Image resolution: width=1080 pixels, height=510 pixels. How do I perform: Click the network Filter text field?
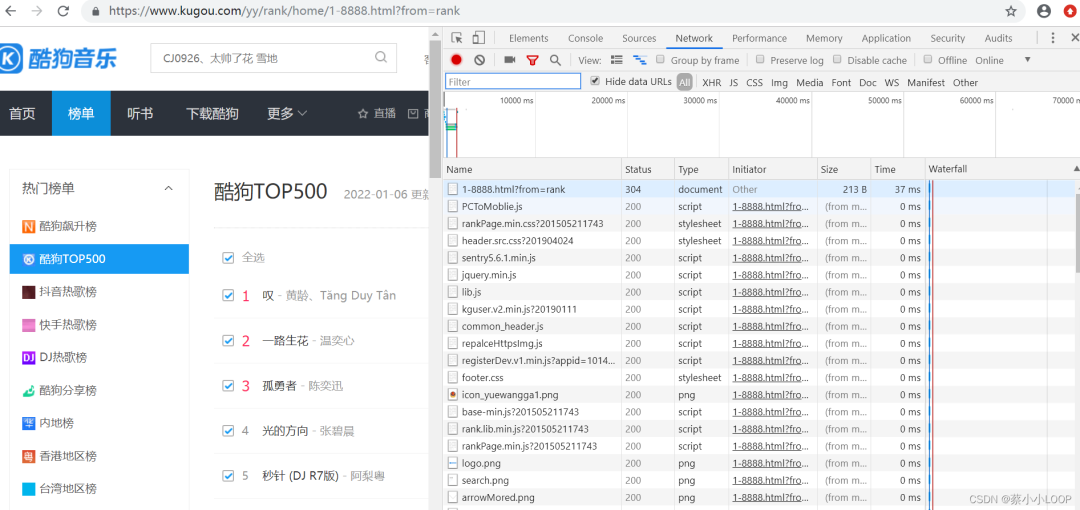tap(513, 82)
